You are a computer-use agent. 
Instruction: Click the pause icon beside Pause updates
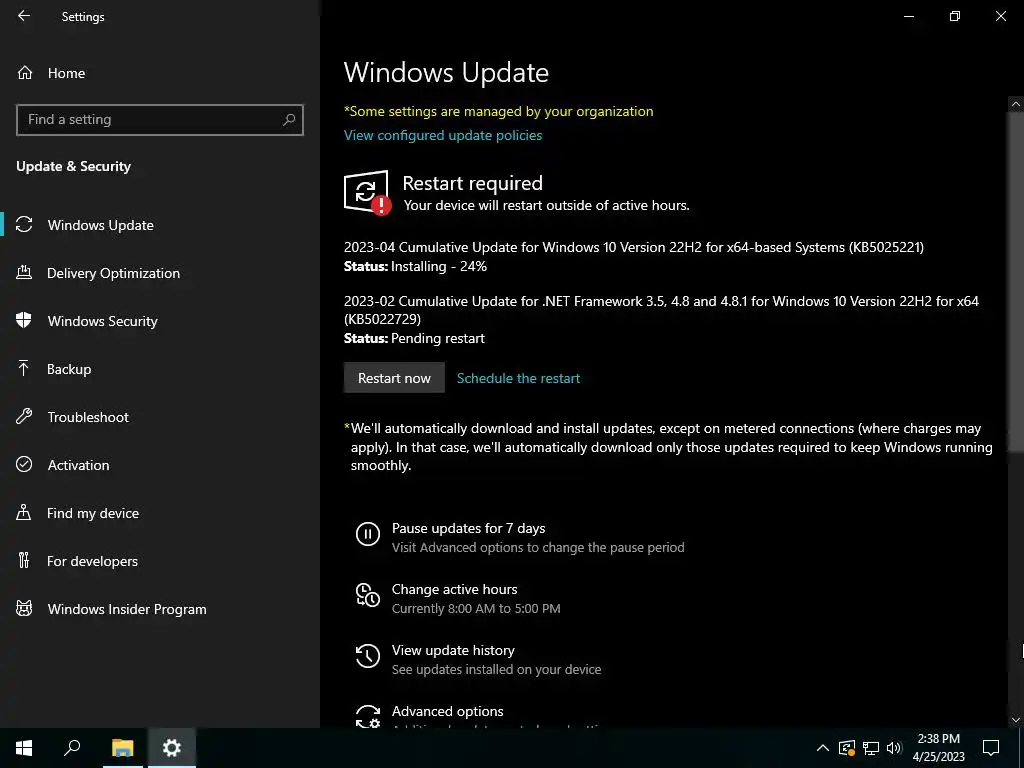pyautogui.click(x=368, y=534)
